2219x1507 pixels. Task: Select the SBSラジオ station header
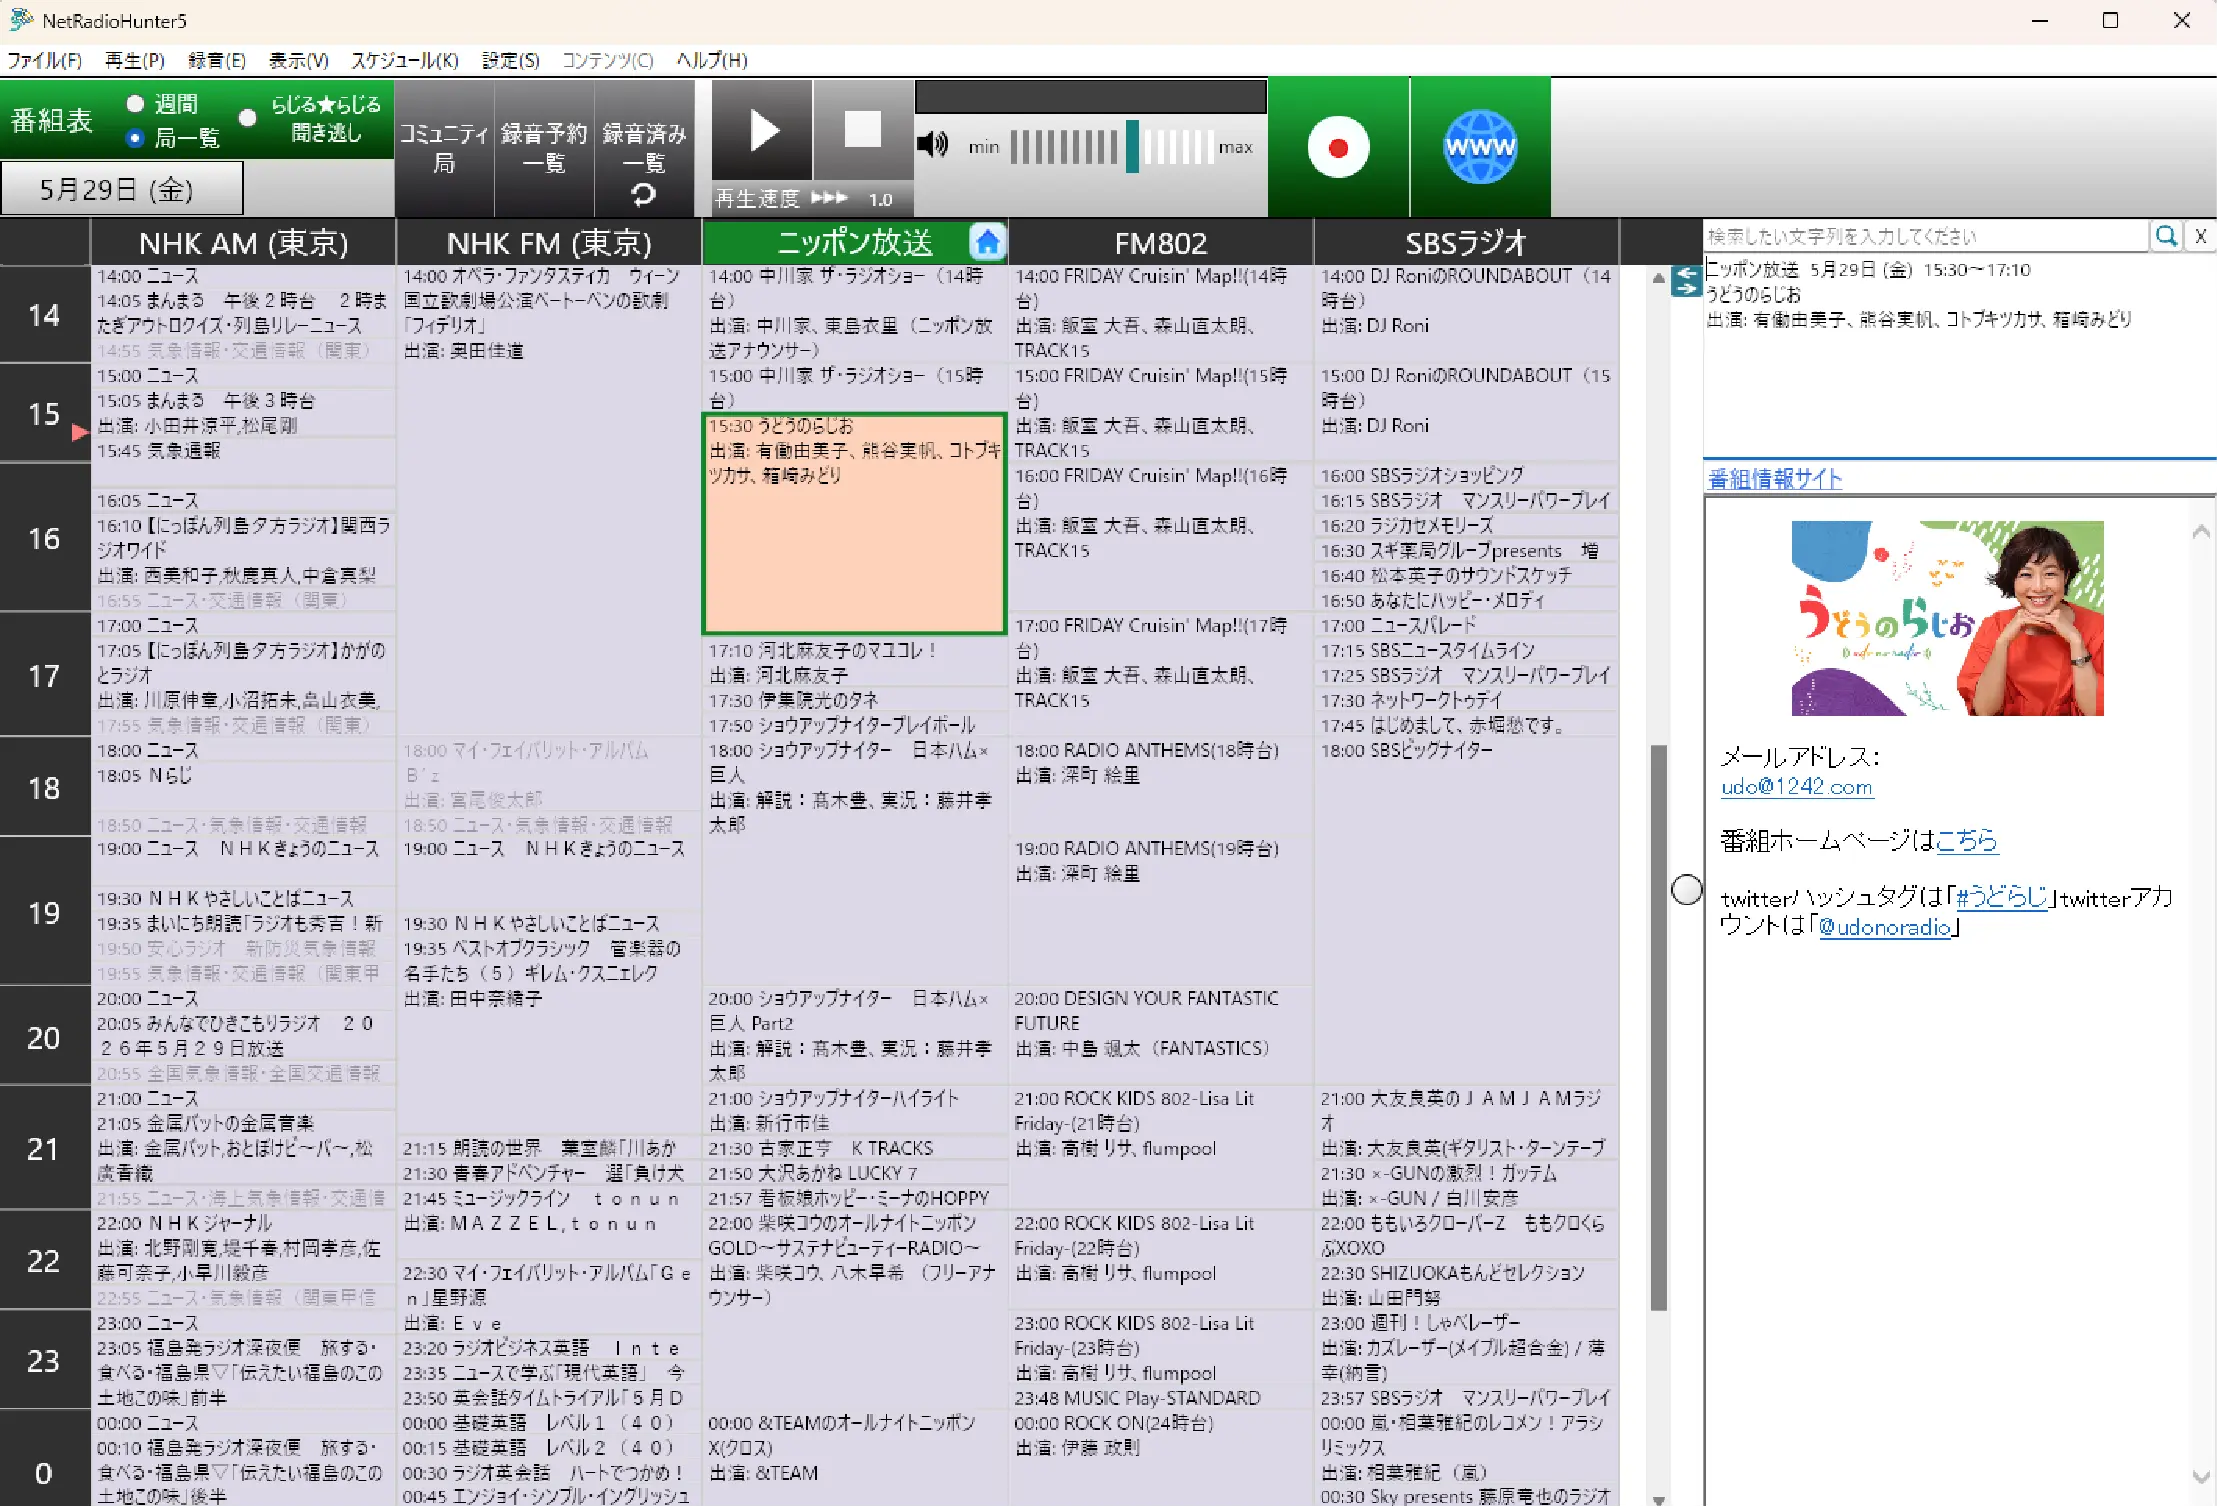point(1466,242)
